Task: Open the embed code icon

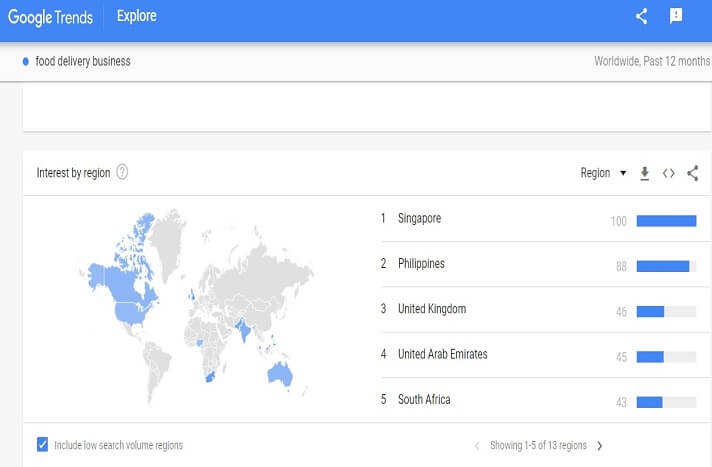Action: pos(669,173)
